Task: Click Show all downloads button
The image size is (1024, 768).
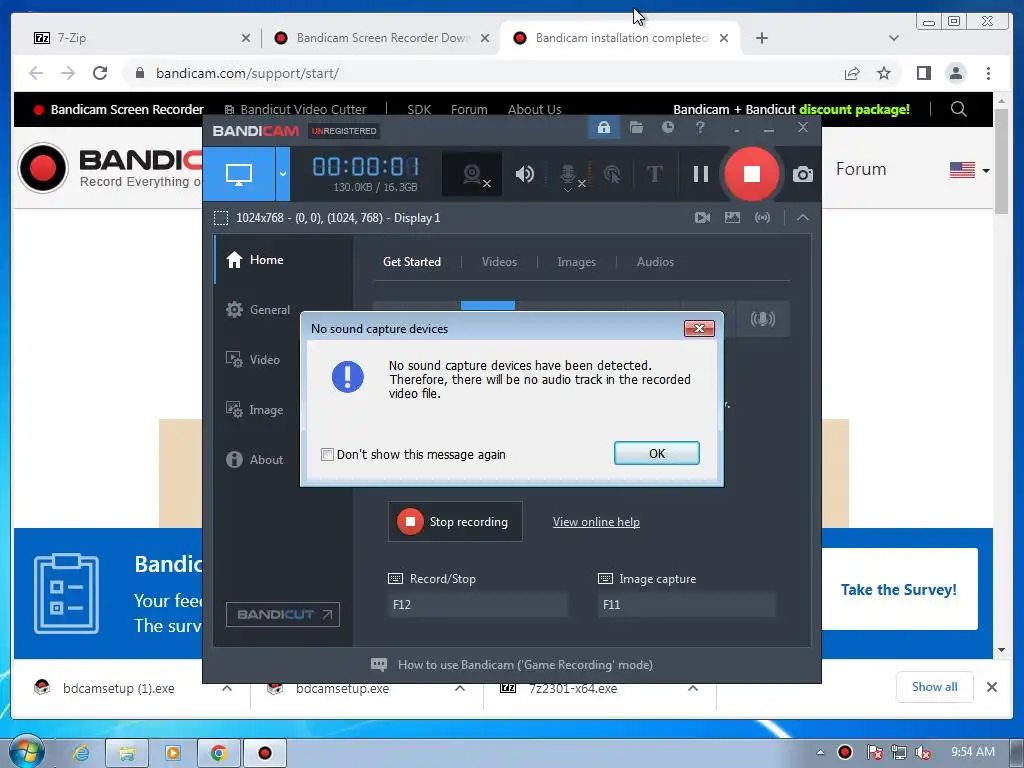Action: (935, 687)
